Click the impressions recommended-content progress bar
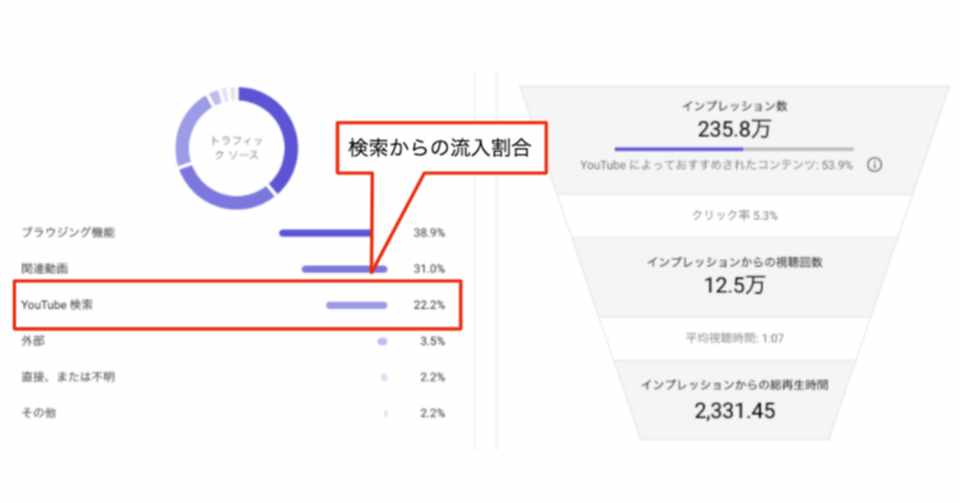 [x=733, y=148]
